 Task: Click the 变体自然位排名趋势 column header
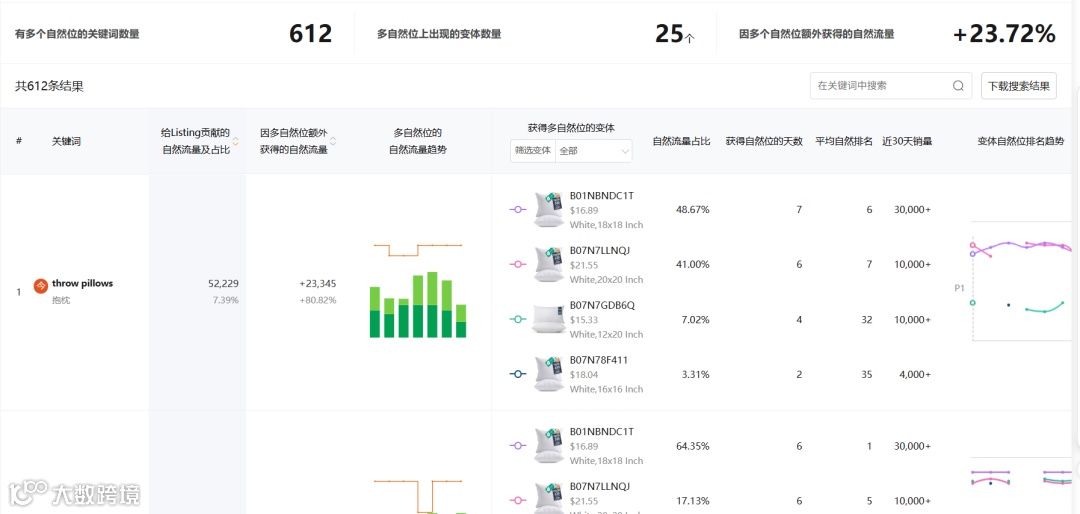[x=1021, y=141]
